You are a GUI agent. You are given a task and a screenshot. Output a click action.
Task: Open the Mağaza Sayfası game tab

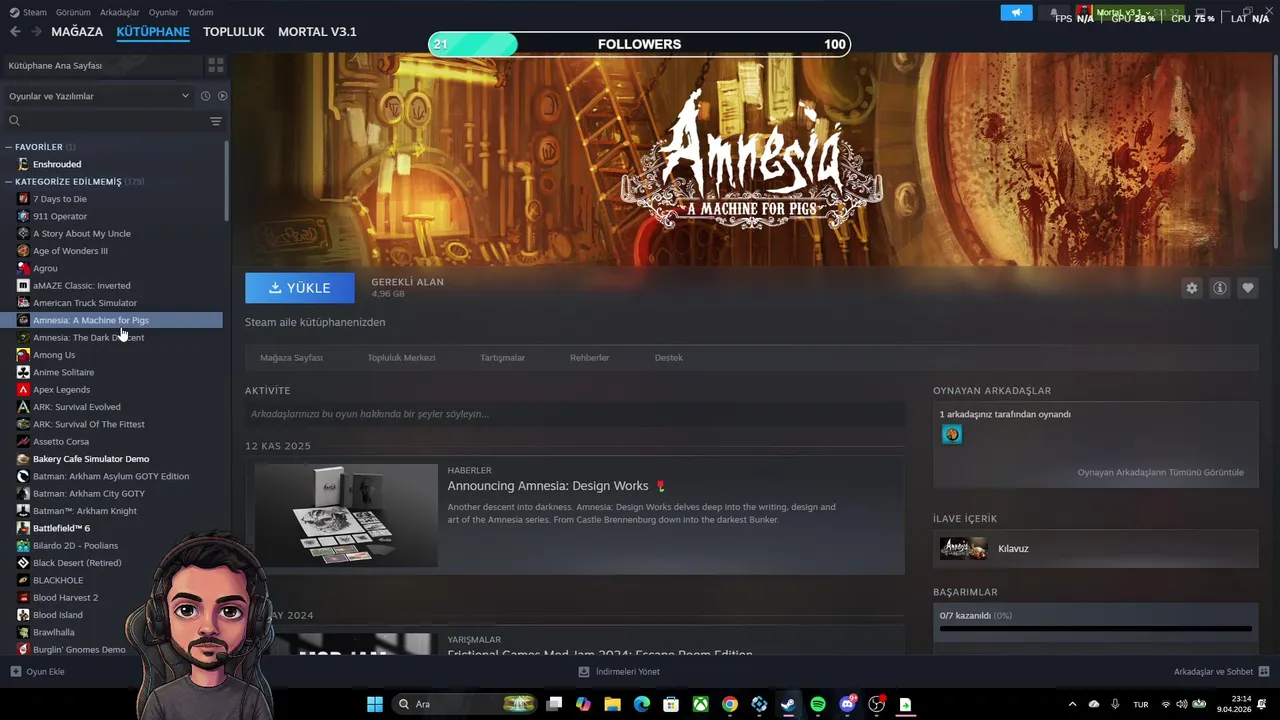point(291,358)
